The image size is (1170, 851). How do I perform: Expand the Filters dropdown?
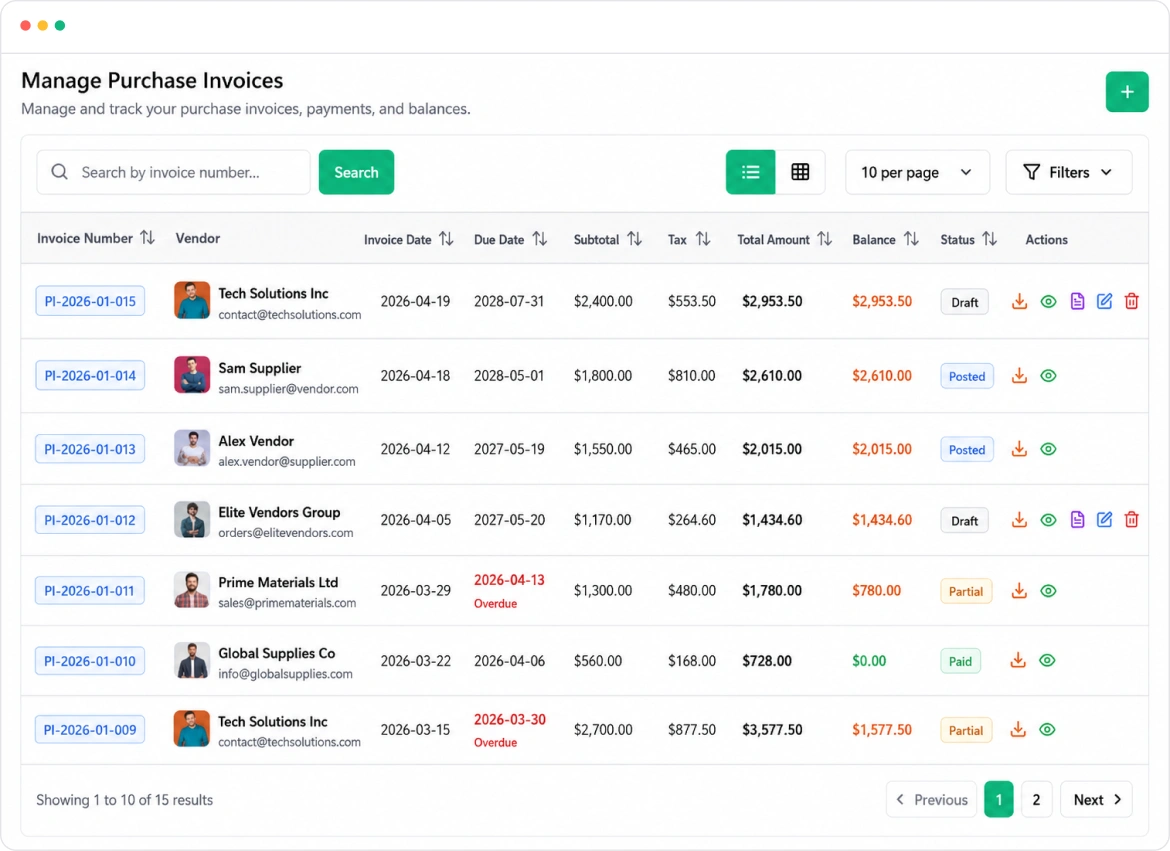pyautogui.click(x=1069, y=172)
